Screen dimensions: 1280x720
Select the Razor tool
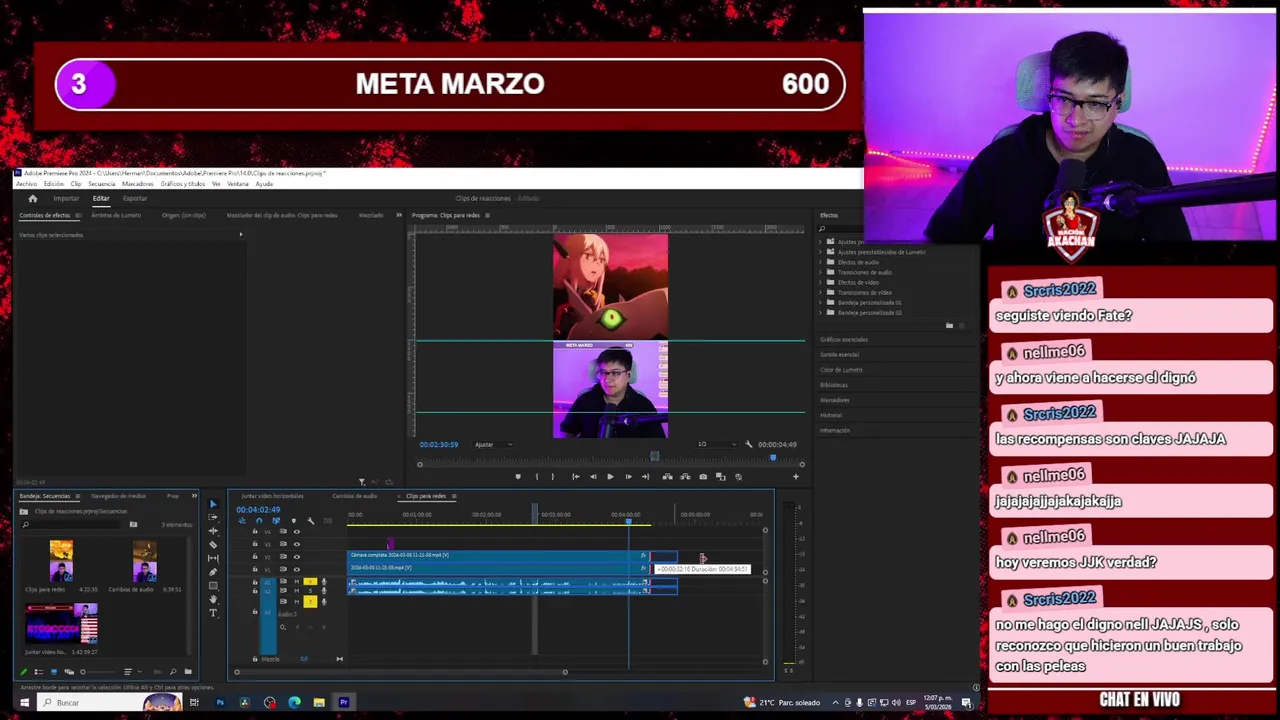point(213,545)
